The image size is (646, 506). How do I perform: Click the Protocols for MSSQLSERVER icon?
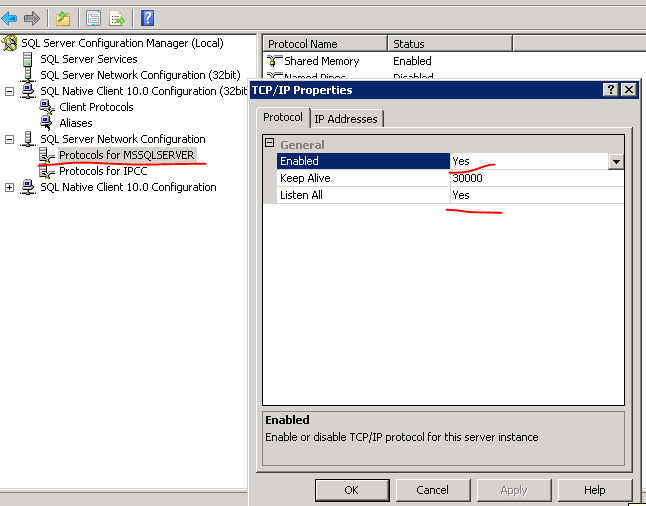coord(47,155)
